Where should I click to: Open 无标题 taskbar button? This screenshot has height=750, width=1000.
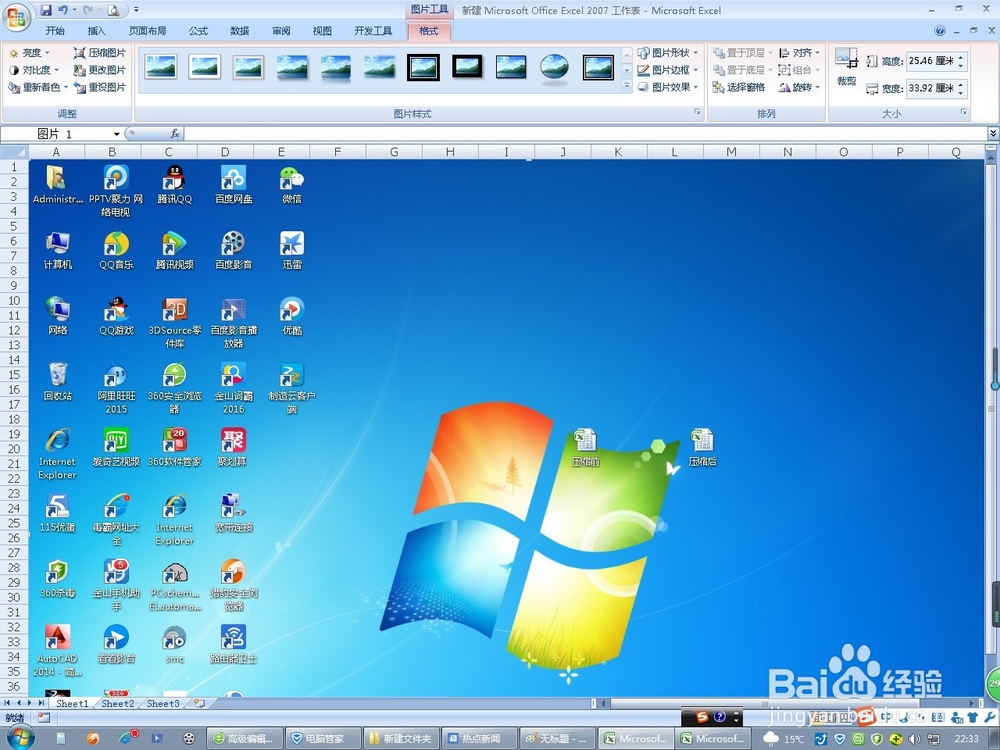(558, 739)
